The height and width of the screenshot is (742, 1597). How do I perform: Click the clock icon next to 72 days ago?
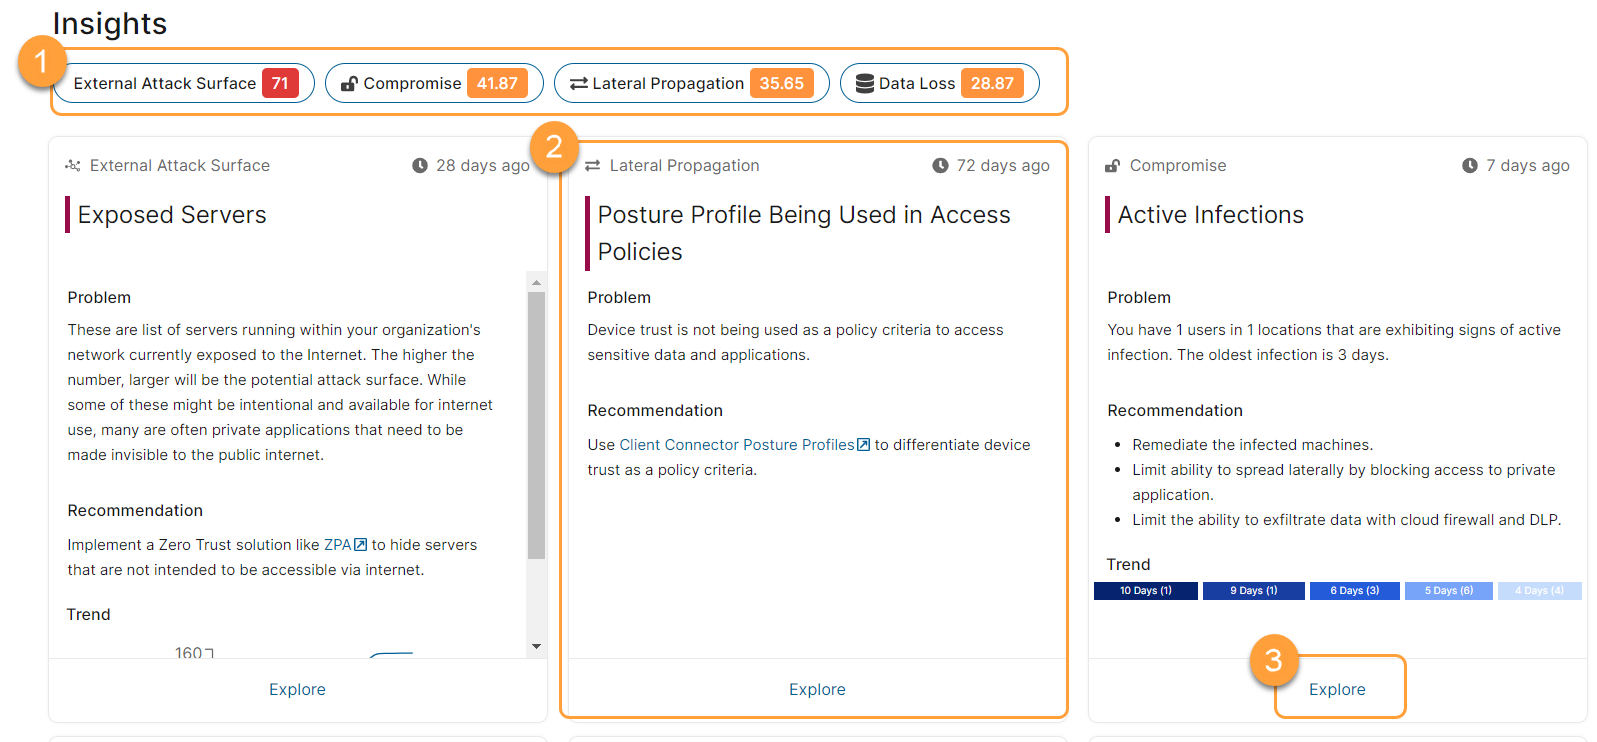click(940, 166)
